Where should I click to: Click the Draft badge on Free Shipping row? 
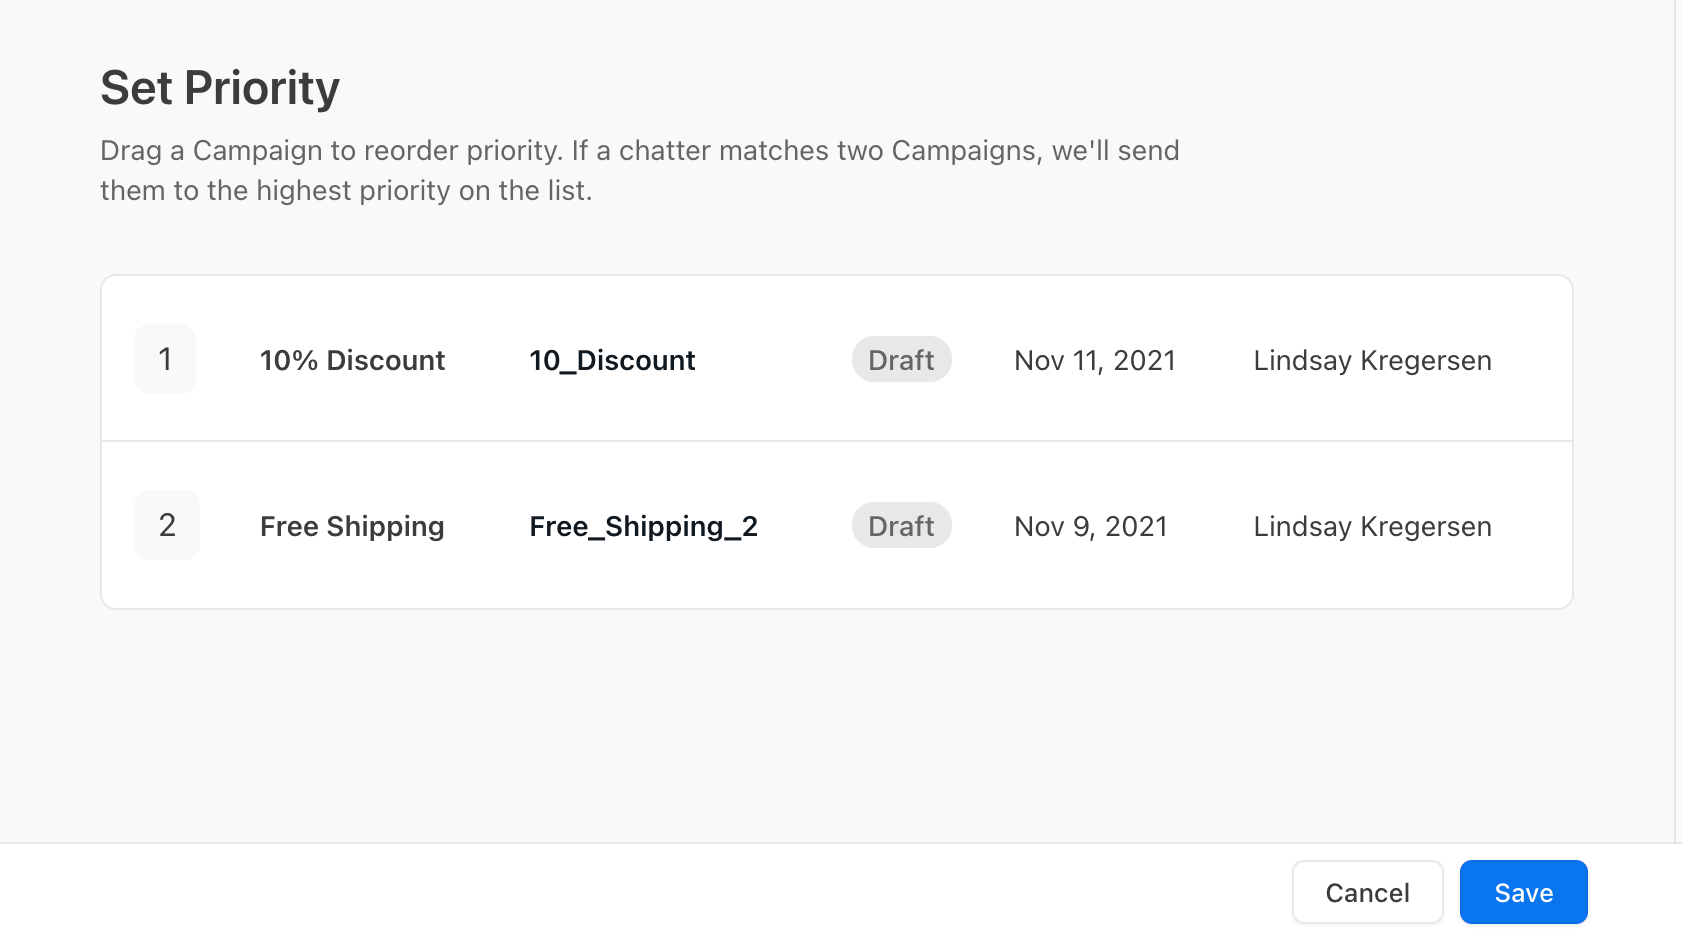[x=901, y=526]
